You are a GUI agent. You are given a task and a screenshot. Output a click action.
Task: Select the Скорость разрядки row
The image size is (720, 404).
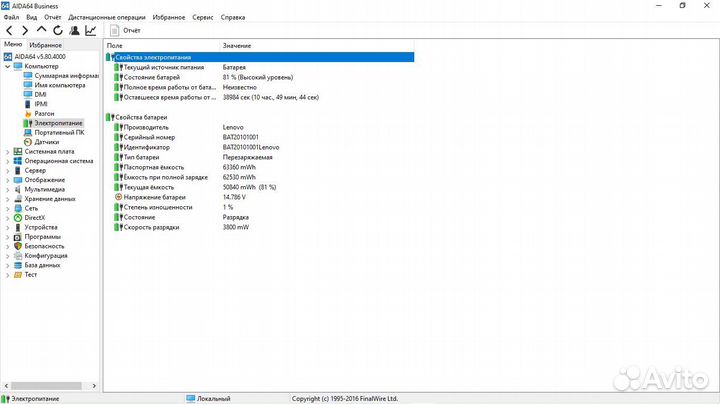click(x=259, y=227)
